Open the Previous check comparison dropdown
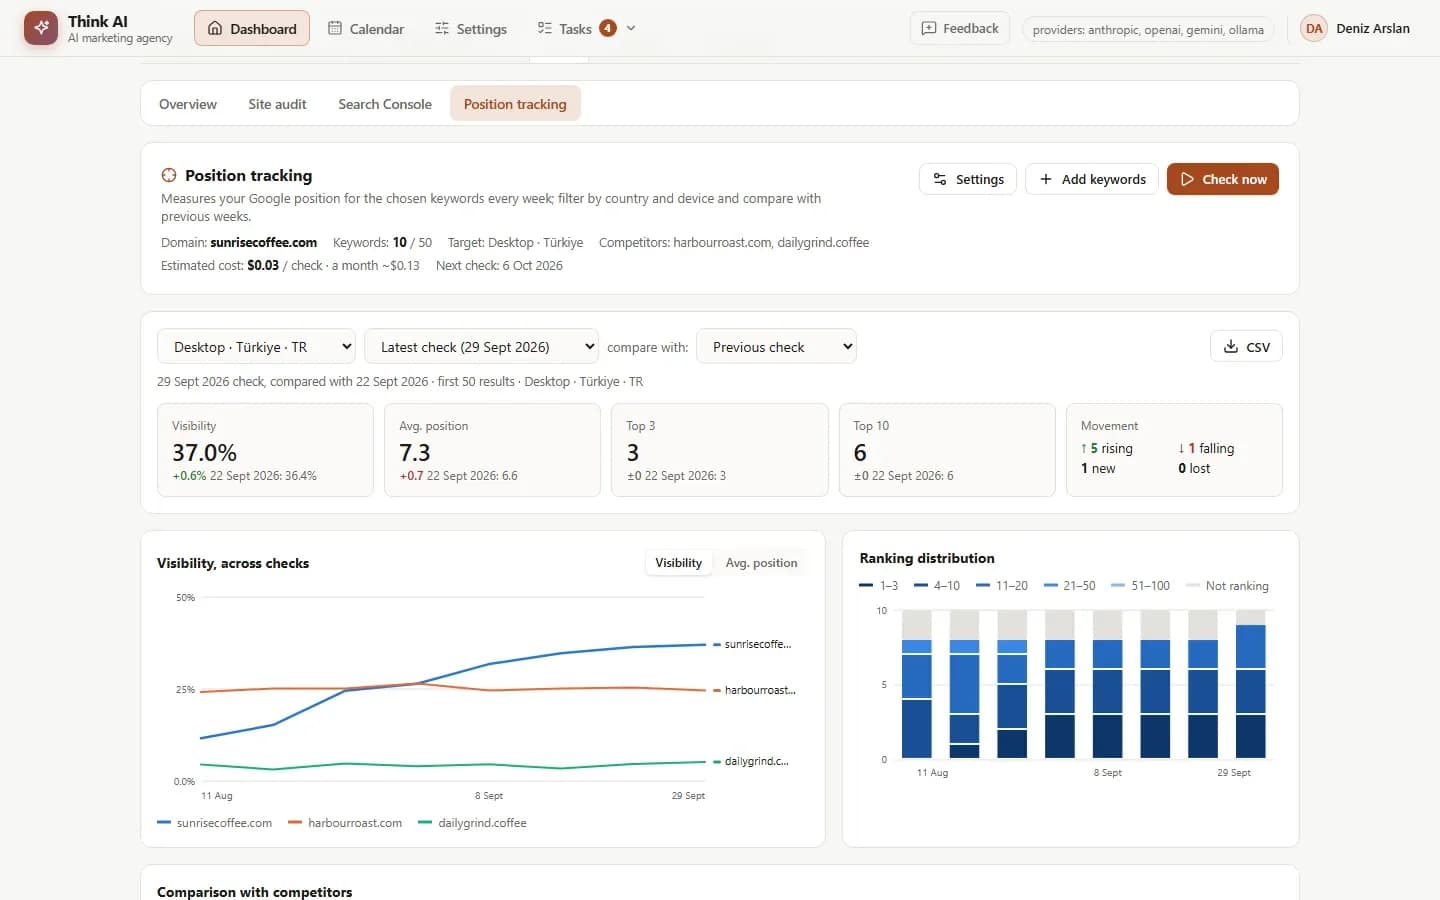 click(776, 347)
